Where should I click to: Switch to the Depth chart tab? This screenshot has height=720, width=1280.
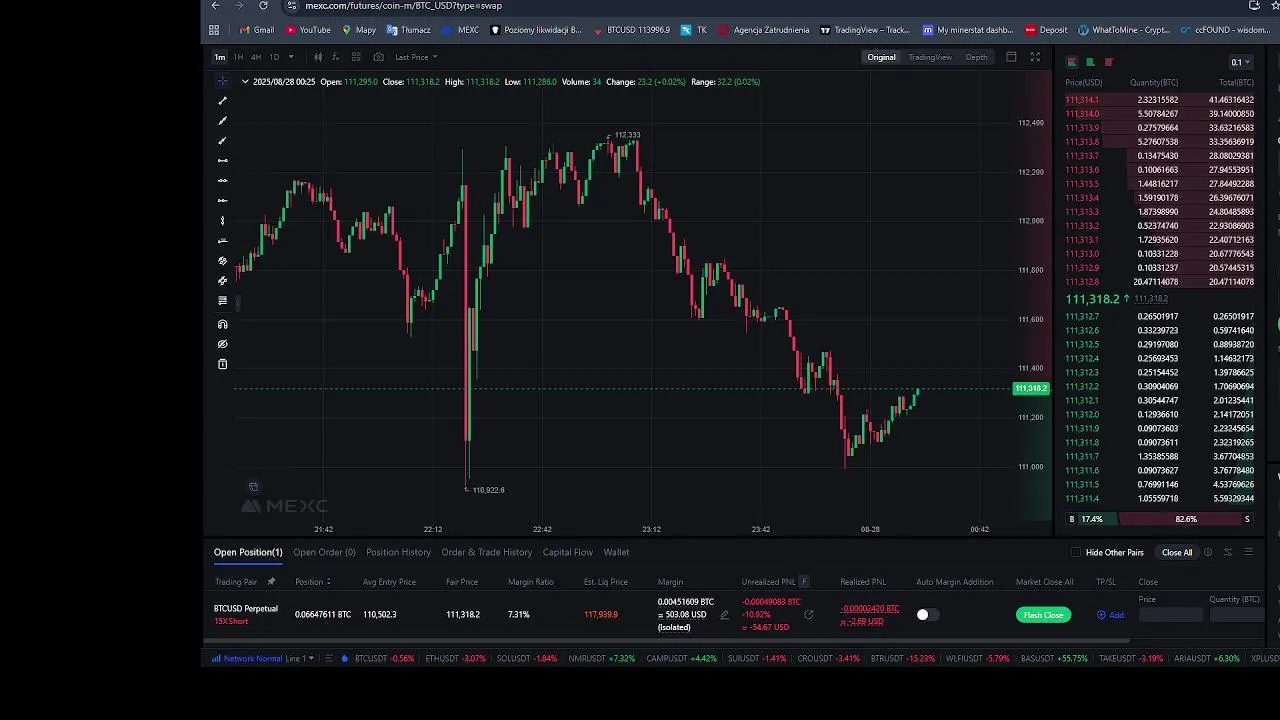[976, 57]
